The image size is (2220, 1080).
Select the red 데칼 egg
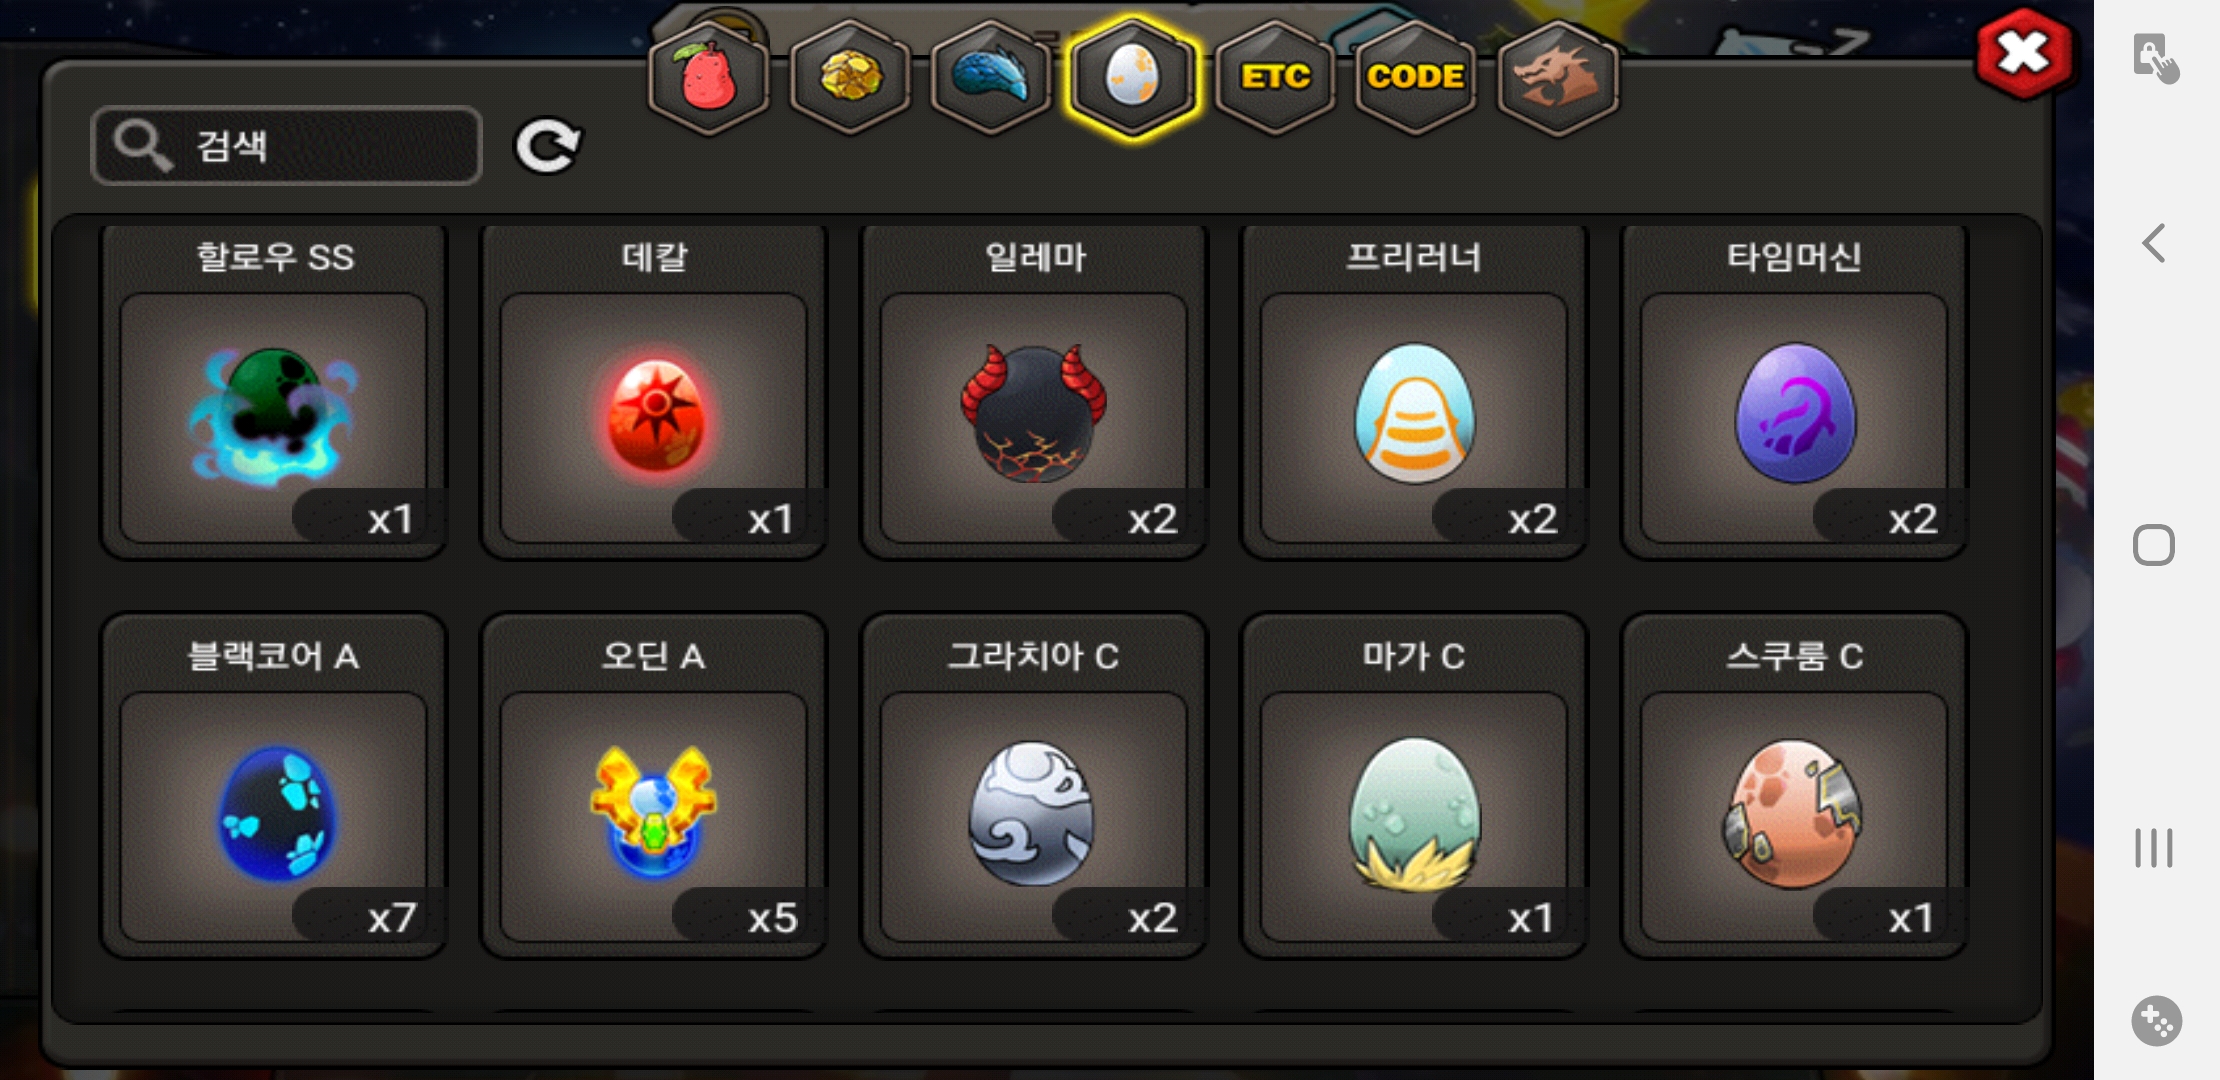(x=654, y=392)
